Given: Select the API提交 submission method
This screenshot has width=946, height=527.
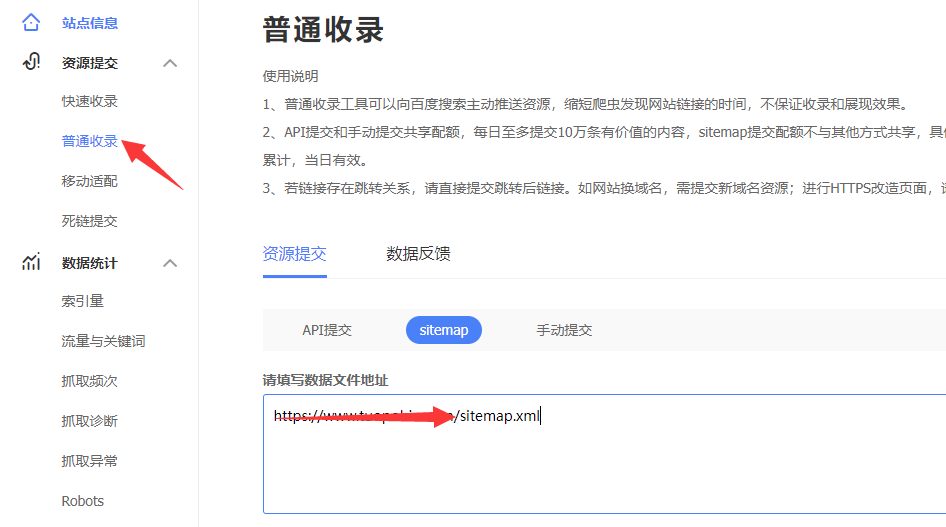Looking at the screenshot, I should click(327, 330).
